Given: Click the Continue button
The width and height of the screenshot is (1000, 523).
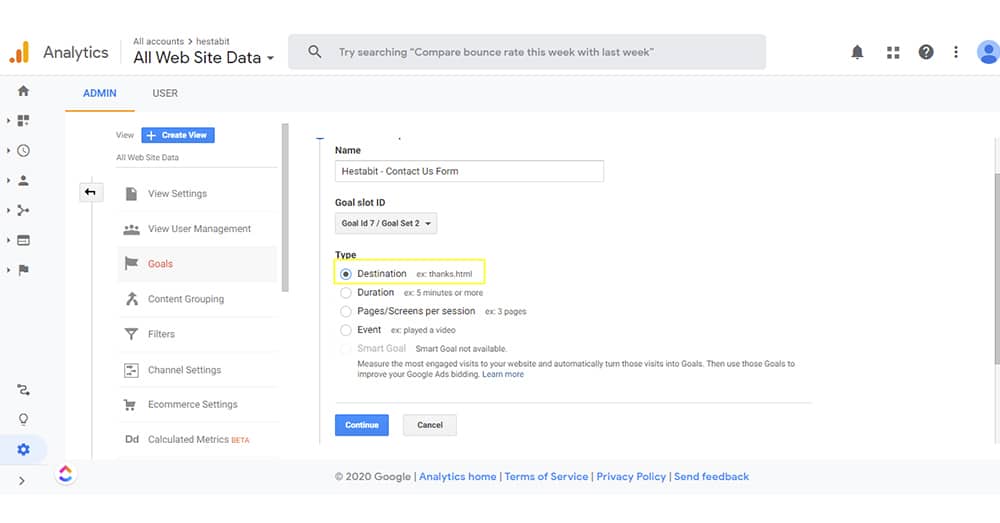Looking at the screenshot, I should tap(362, 425).
